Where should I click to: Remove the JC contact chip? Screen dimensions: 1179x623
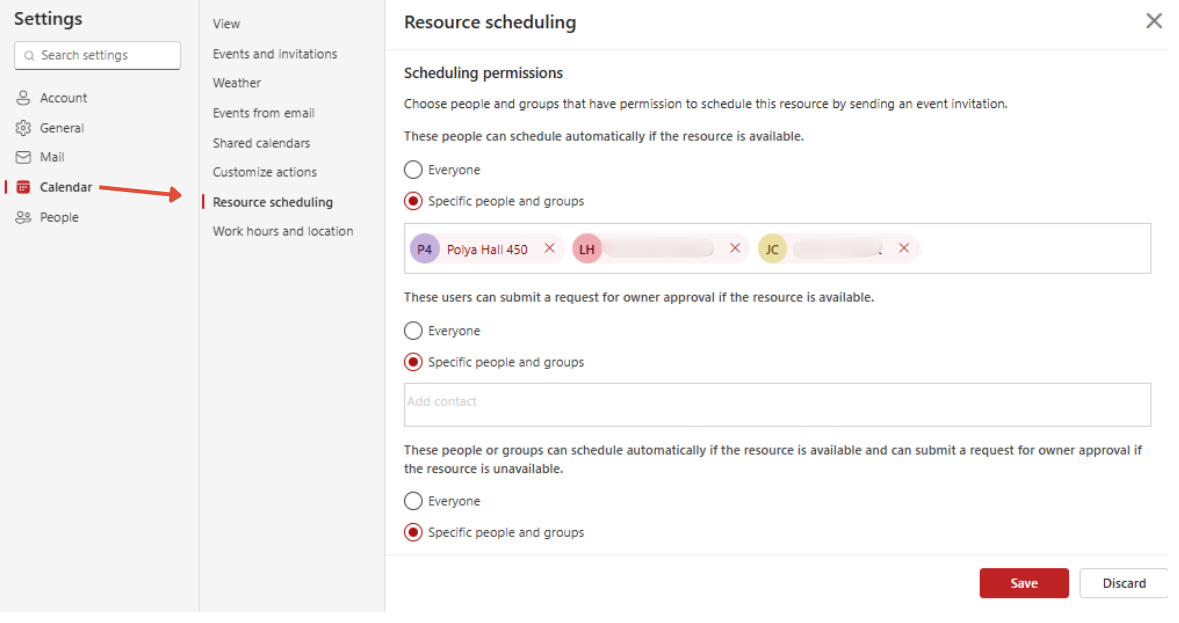pyautogui.click(x=904, y=249)
